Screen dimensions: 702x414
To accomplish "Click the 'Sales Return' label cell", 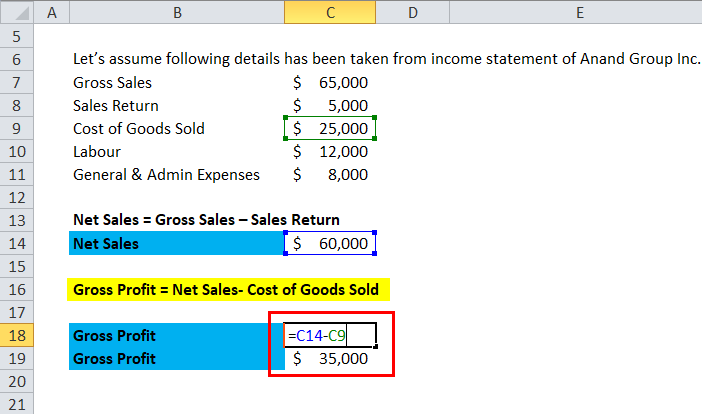I will (x=116, y=106).
